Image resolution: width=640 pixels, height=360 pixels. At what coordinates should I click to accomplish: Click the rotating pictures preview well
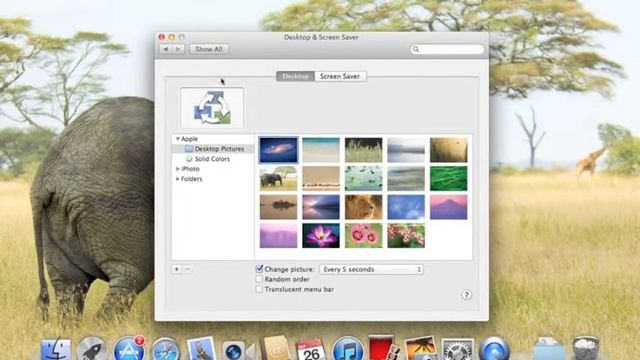pyautogui.click(x=212, y=108)
